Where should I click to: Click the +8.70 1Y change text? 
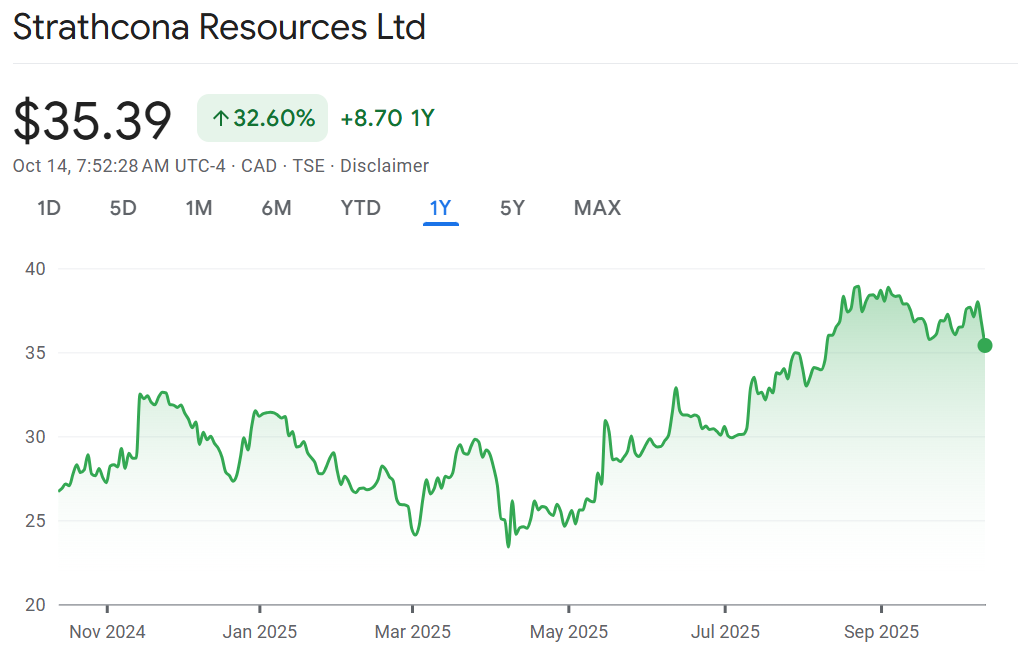coord(387,119)
